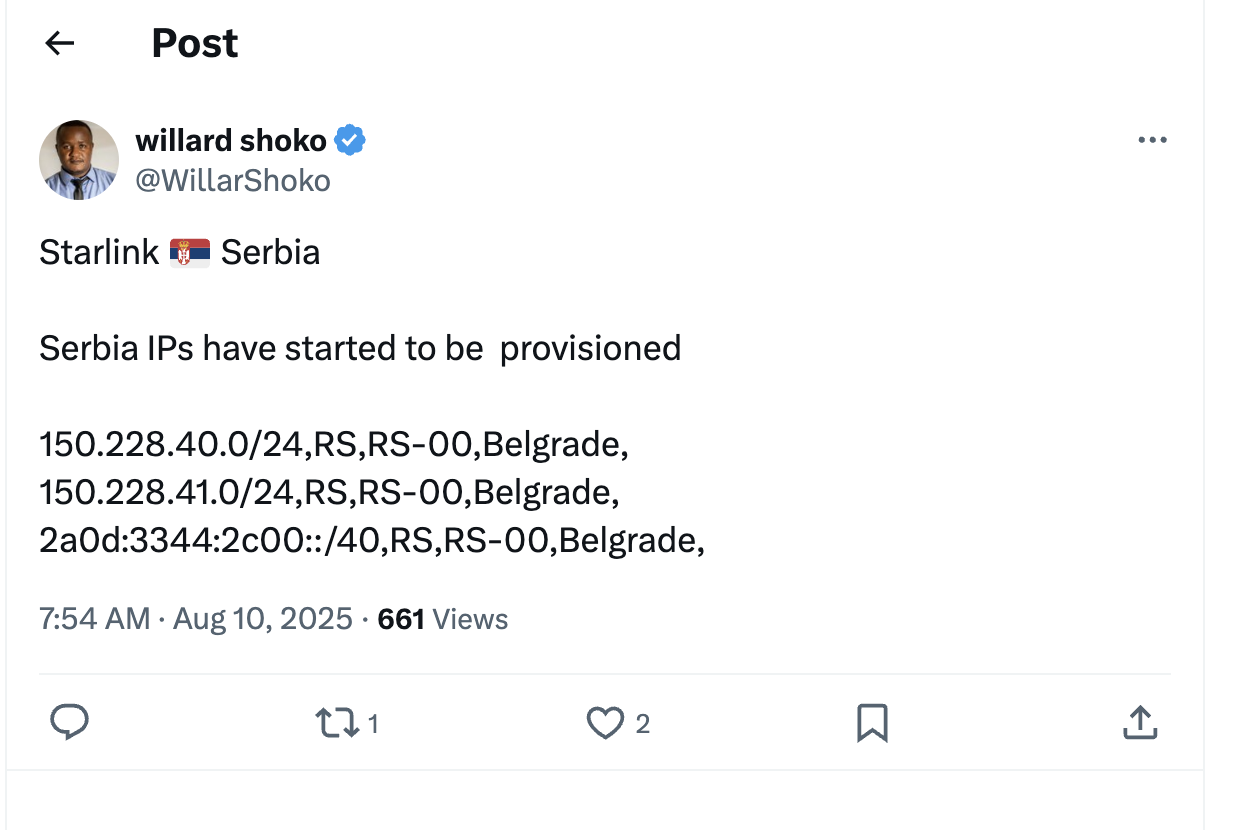The width and height of the screenshot is (1238, 830).
Task: Open the reply composer via speech bubble icon
Action: (x=69, y=721)
